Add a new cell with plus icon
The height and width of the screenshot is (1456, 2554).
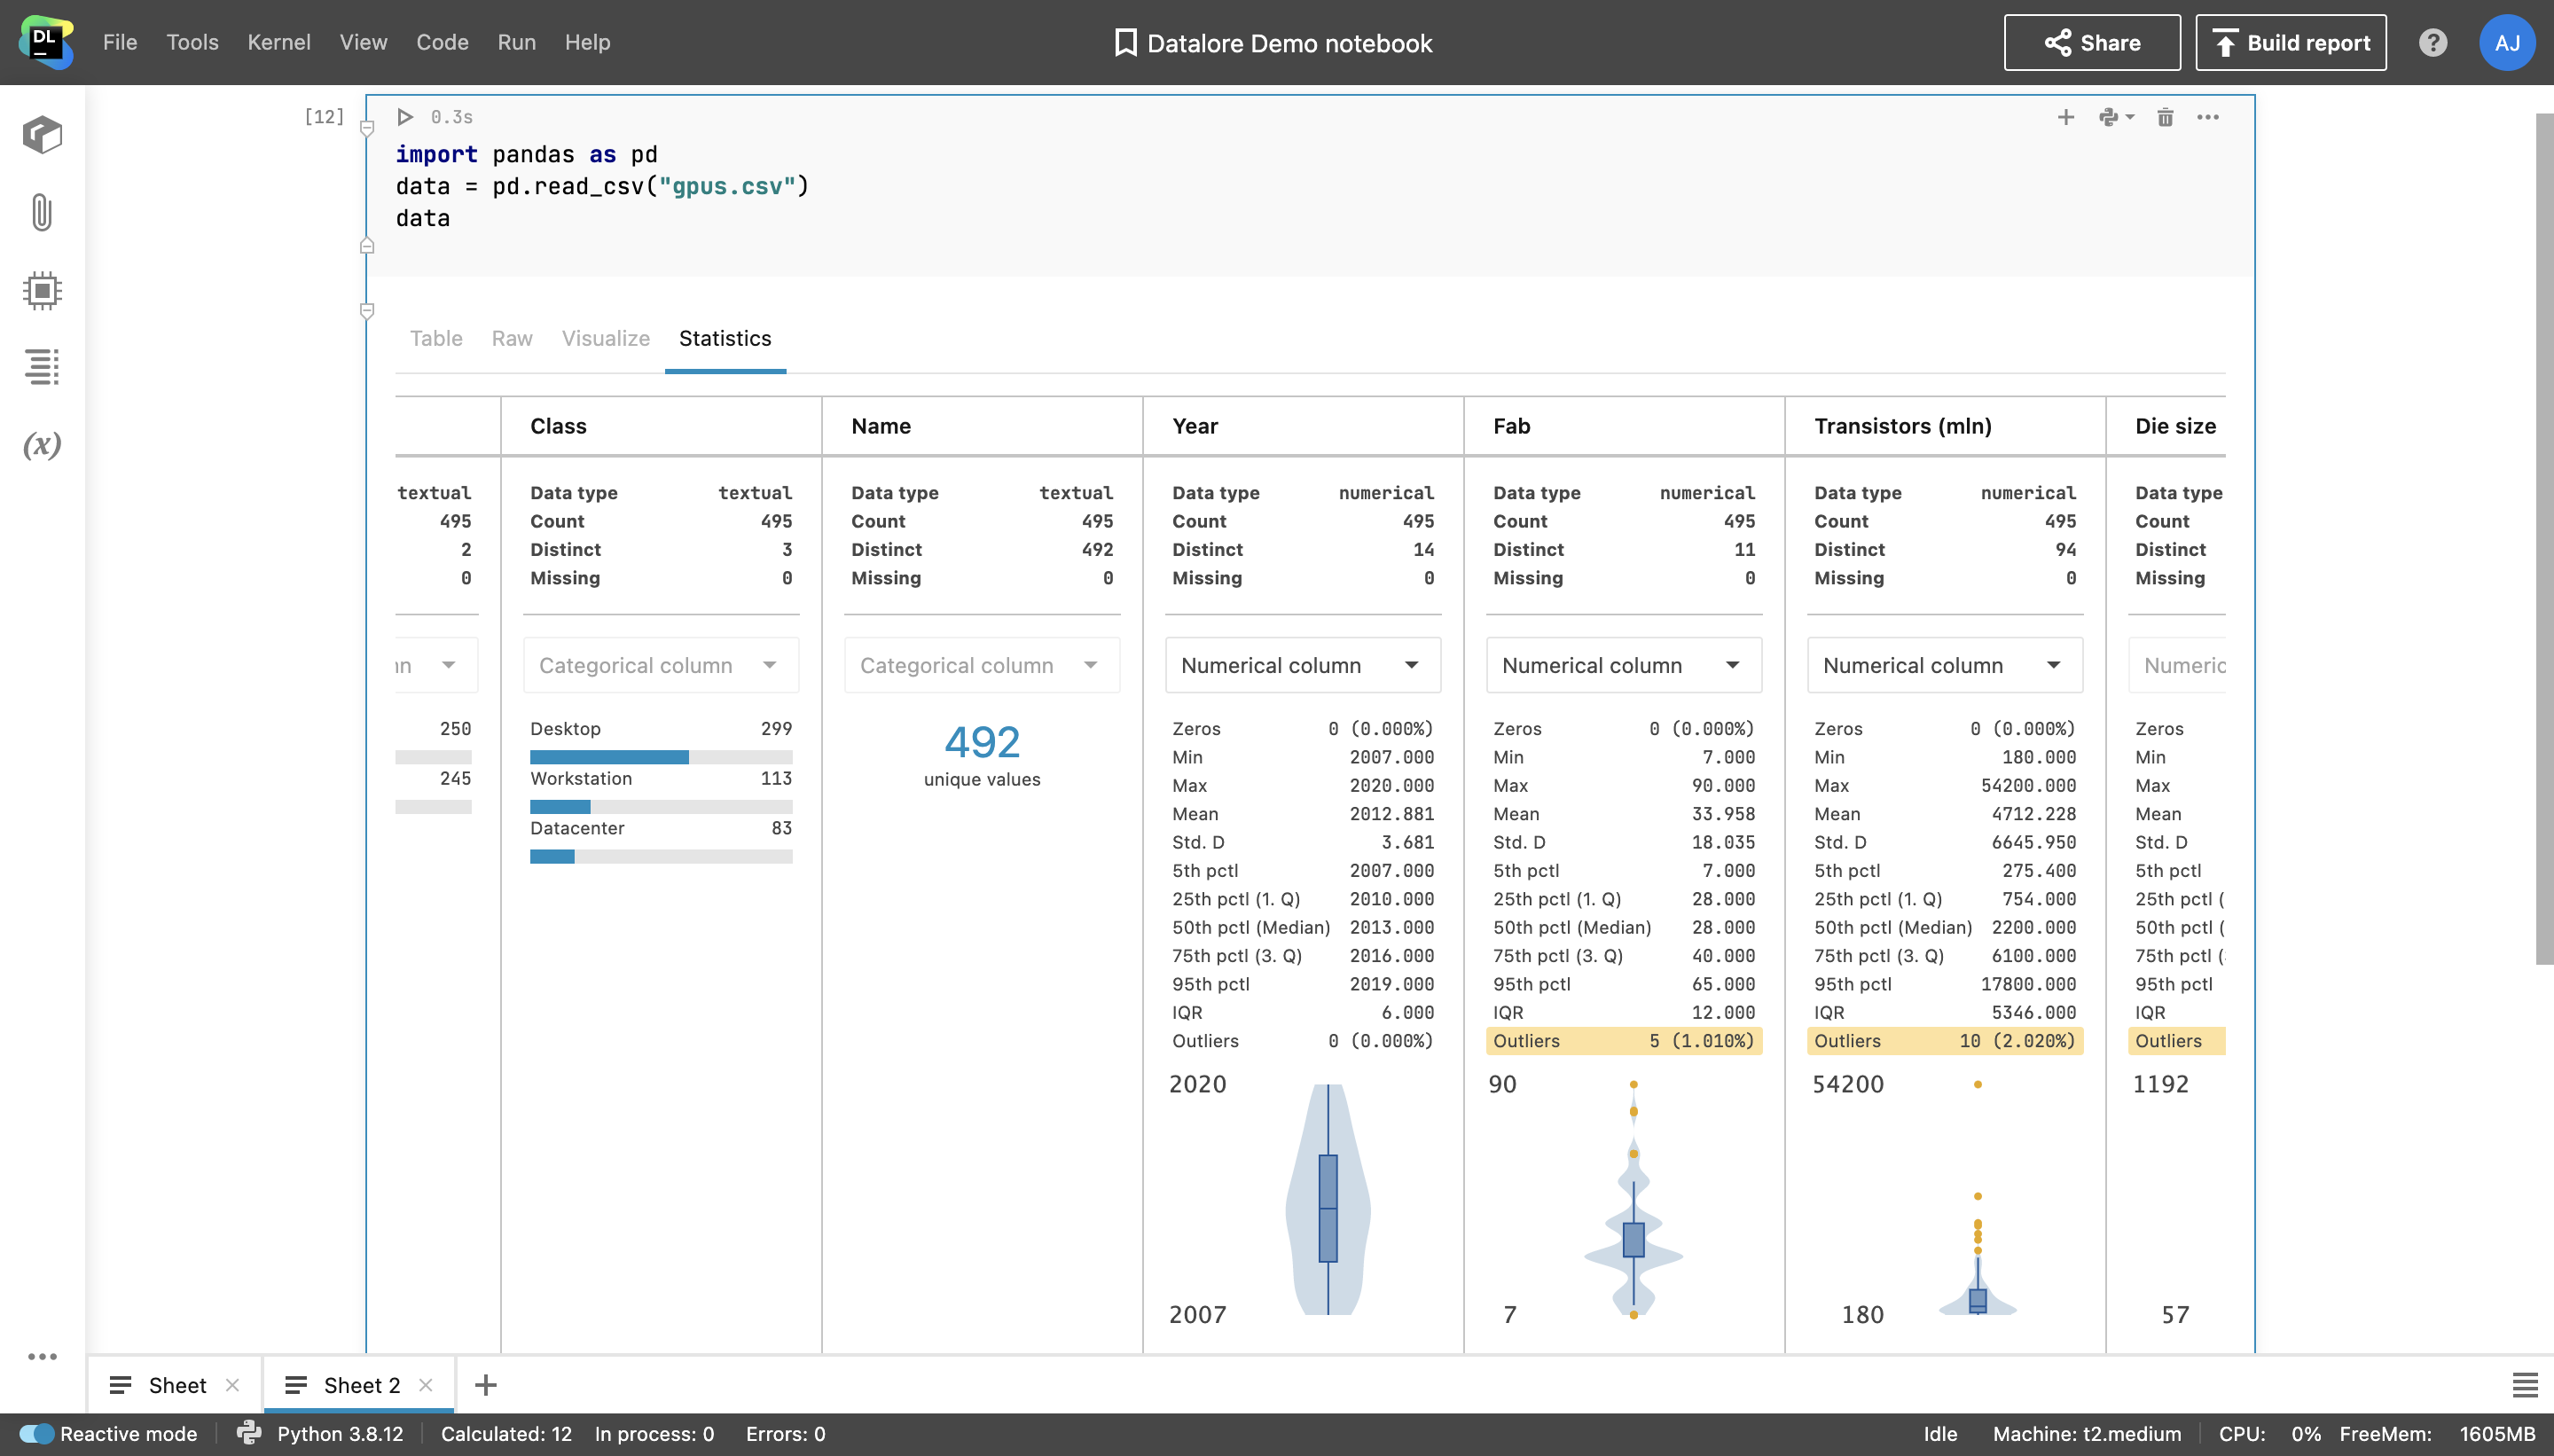(2066, 117)
